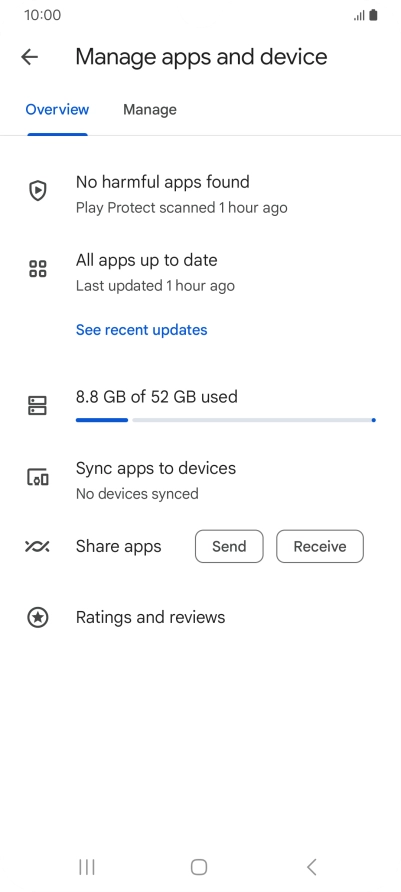Tap the back arrow in the header
Viewport: 401px width, 892px height.
pos(29,56)
